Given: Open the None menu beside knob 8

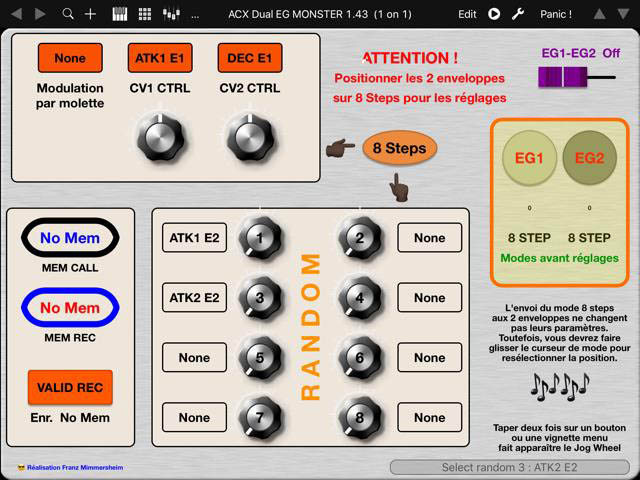Looking at the screenshot, I should coord(430,417).
